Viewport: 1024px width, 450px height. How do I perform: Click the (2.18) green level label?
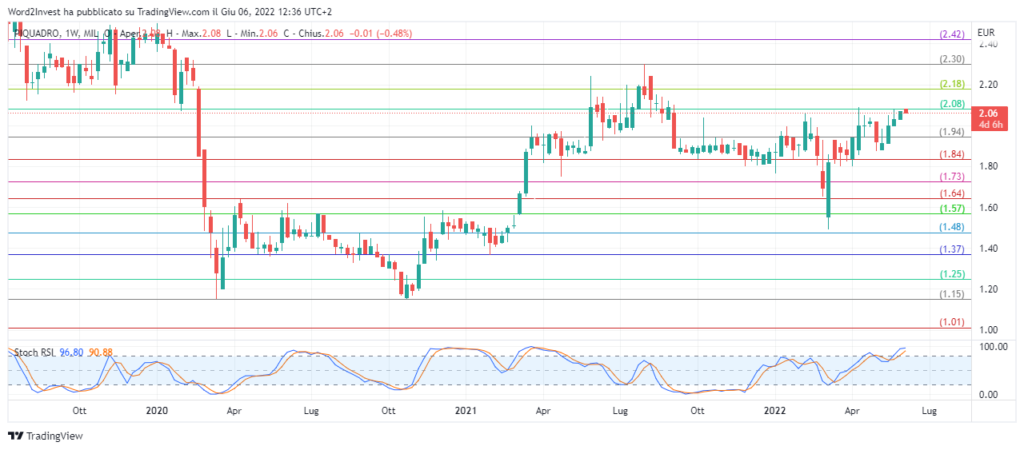click(x=951, y=84)
